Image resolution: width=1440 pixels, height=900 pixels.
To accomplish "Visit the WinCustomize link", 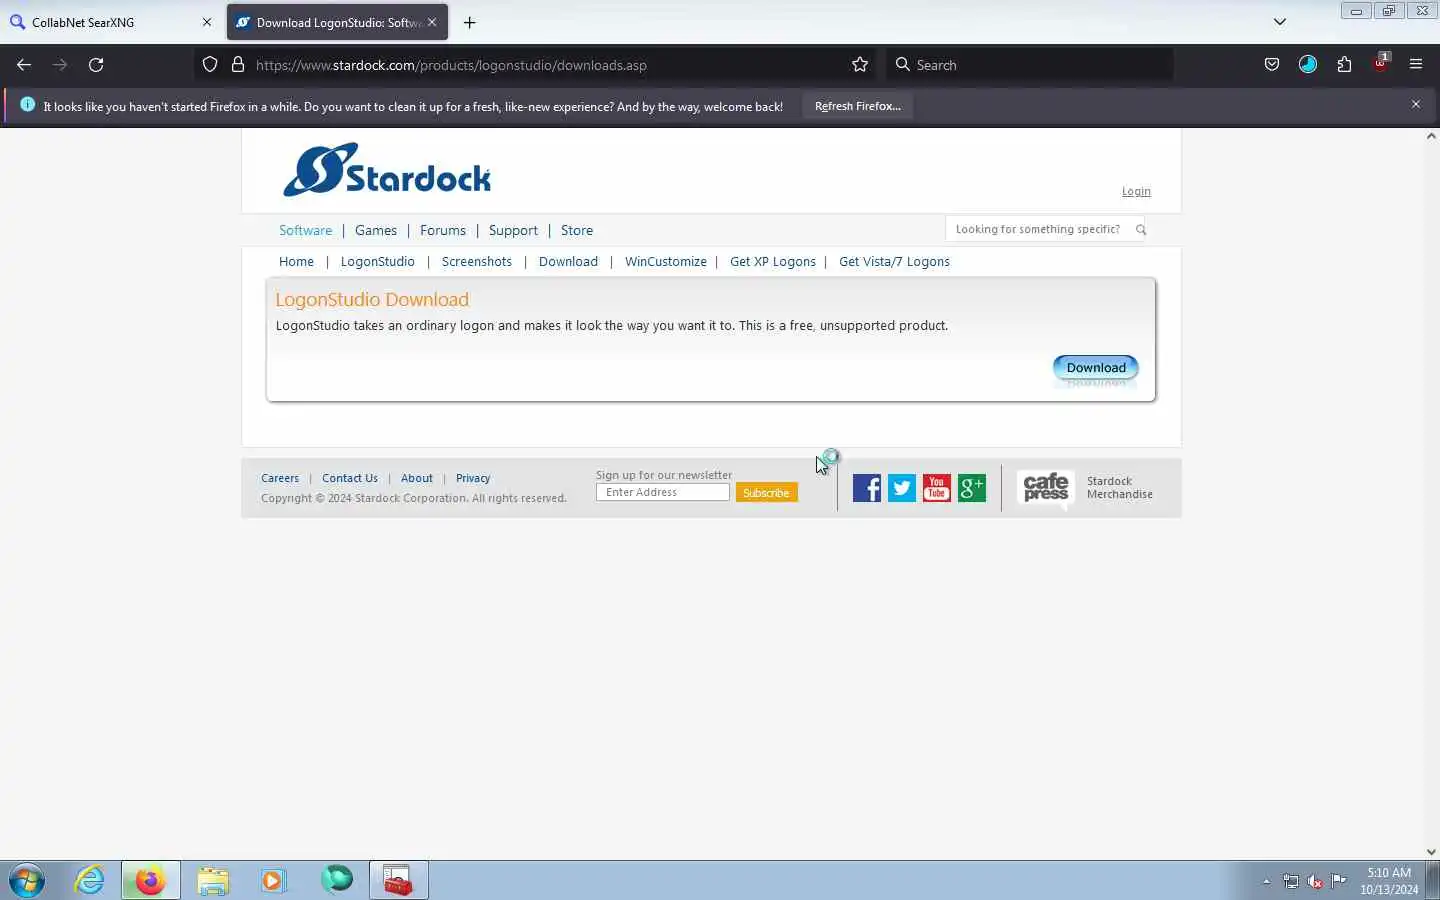I will coord(666,262).
